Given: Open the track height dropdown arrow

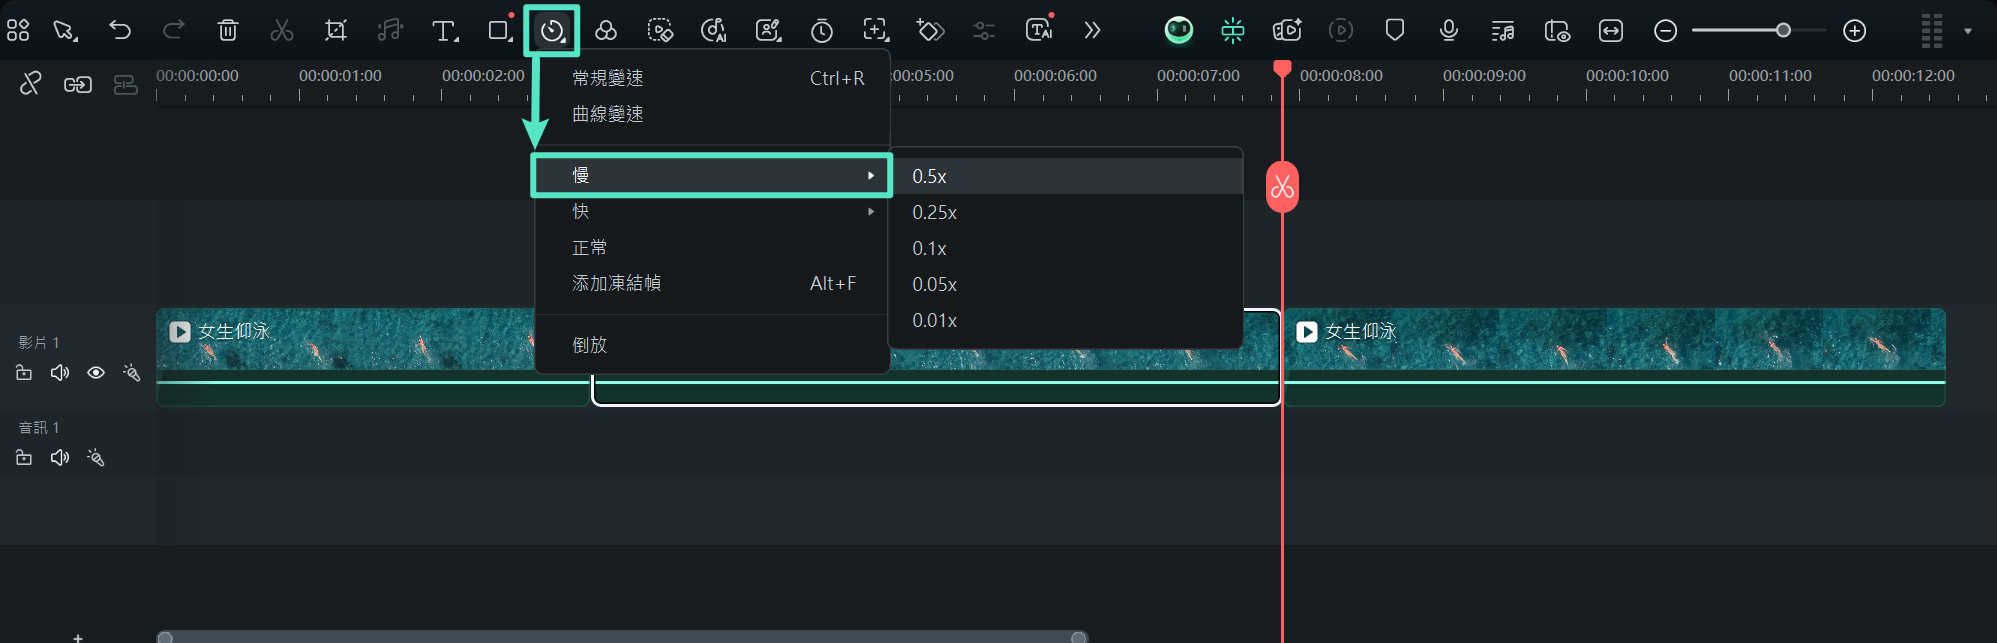Looking at the screenshot, I should (x=1968, y=31).
